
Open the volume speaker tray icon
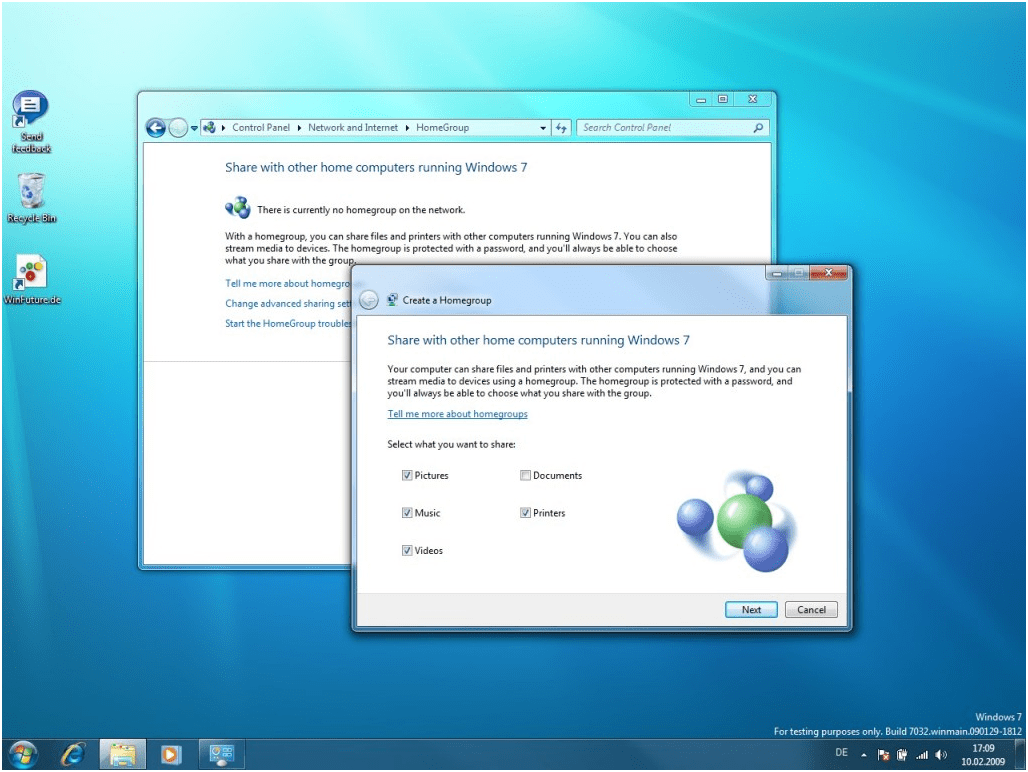[x=941, y=755]
